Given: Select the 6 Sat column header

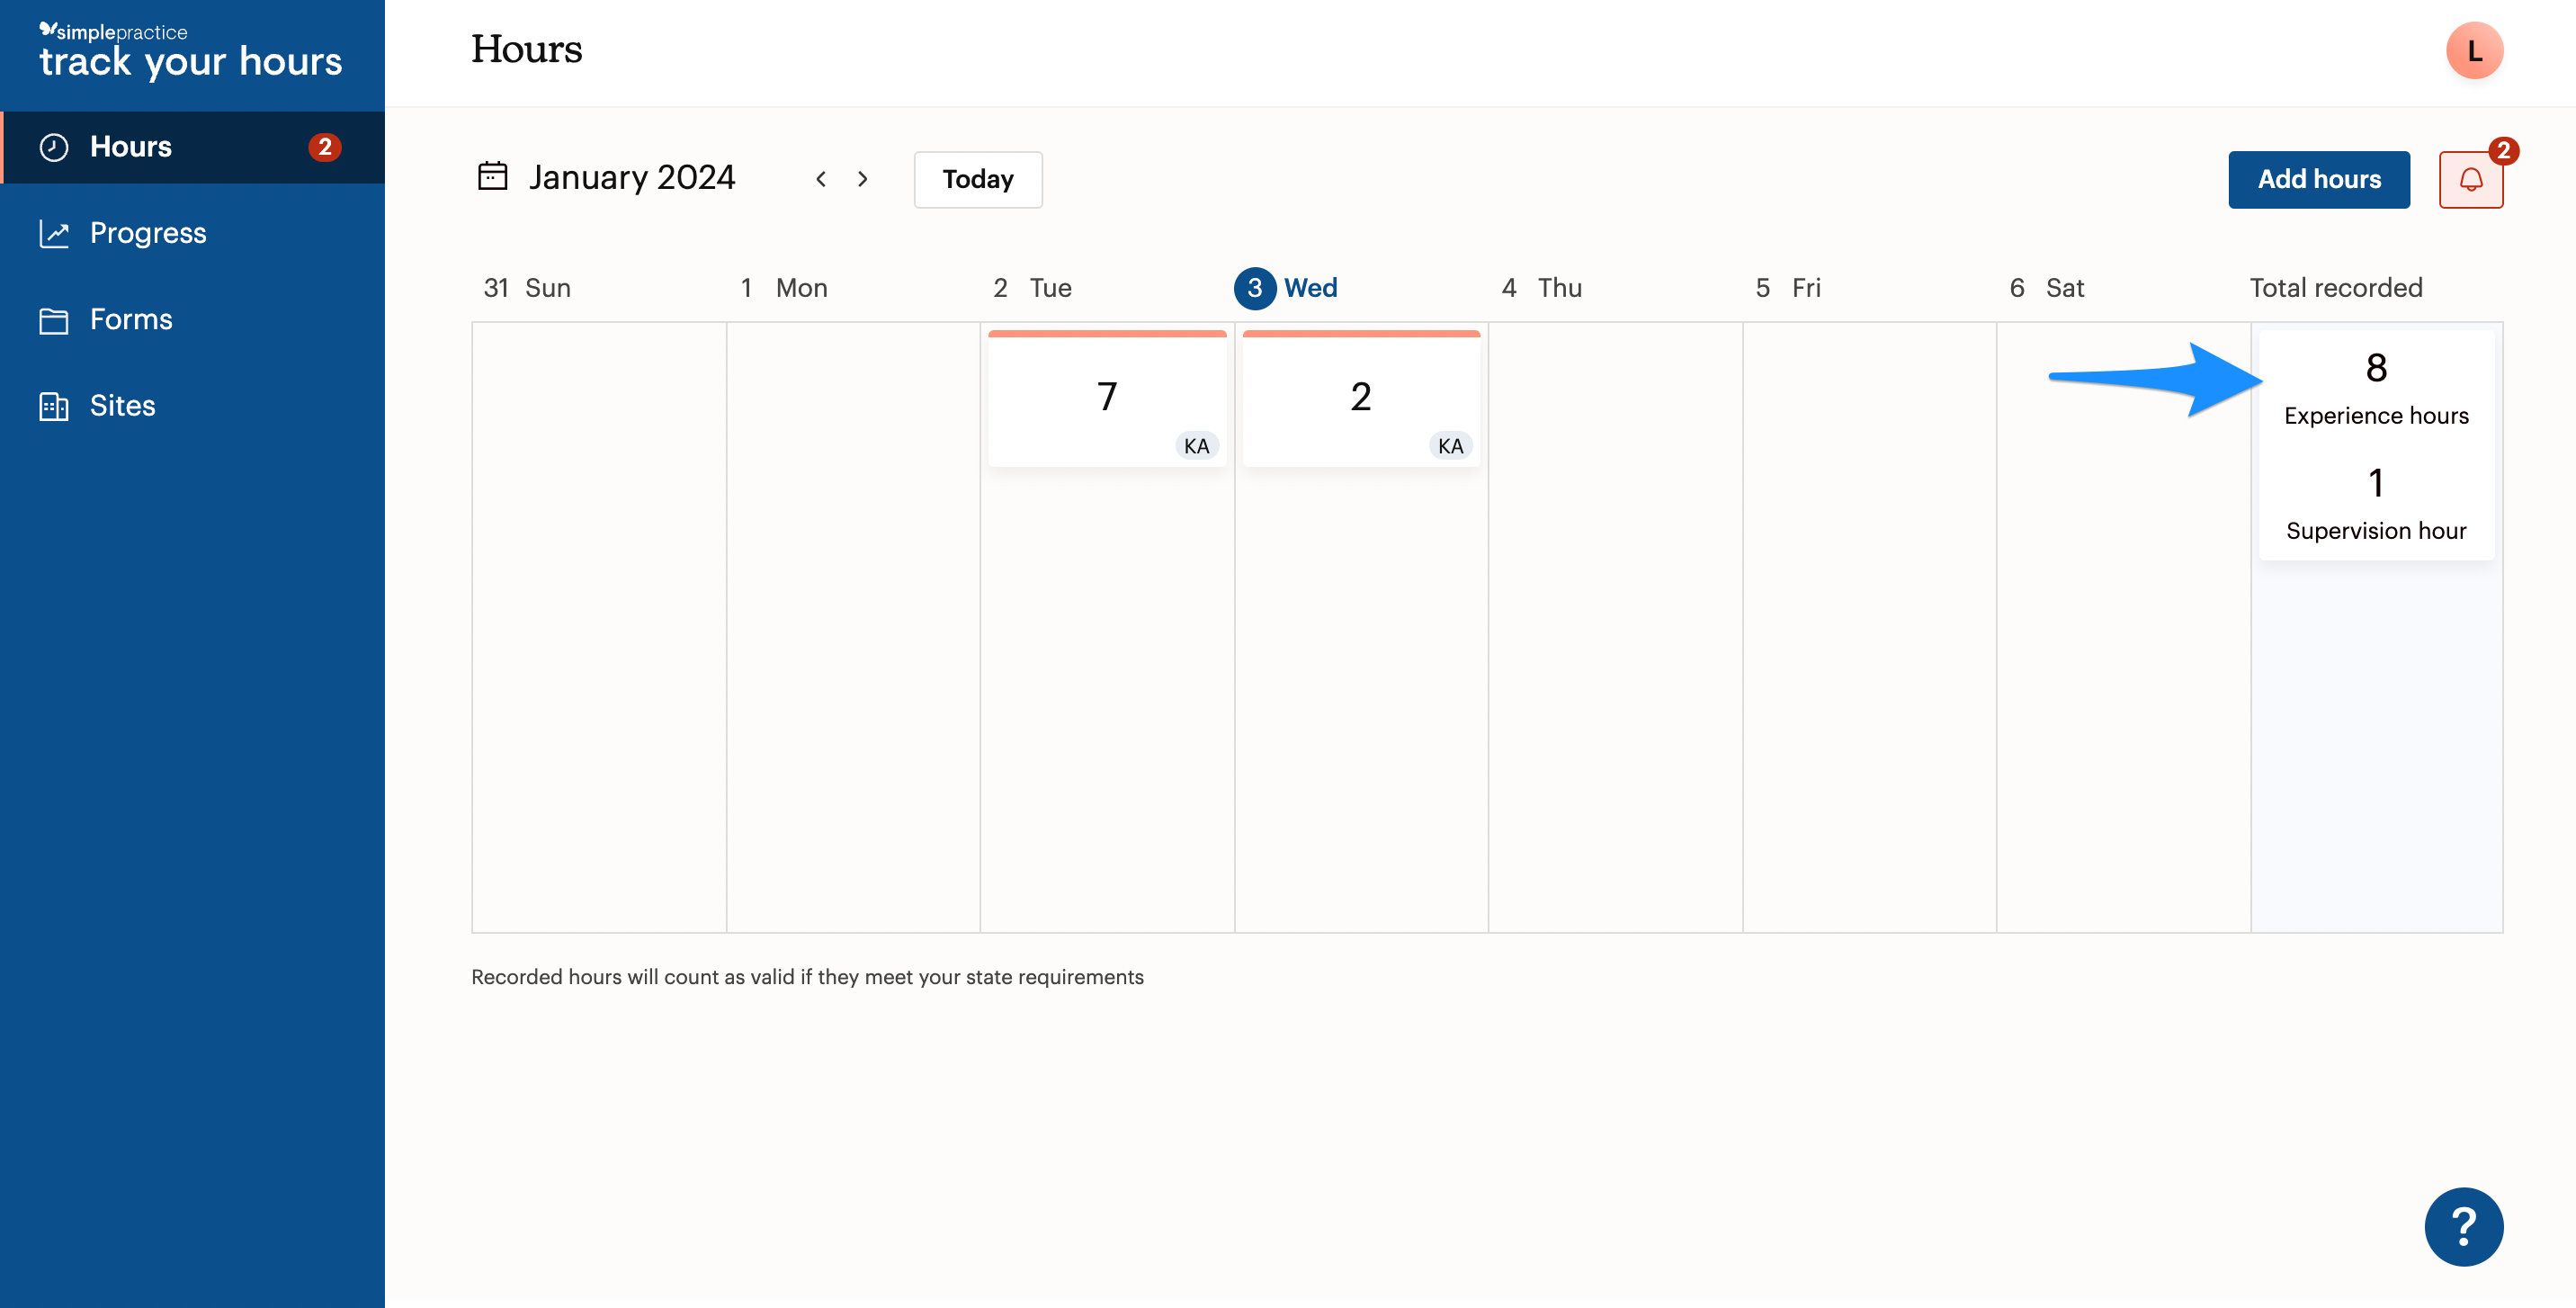Looking at the screenshot, I should [x=2046, y=288].
